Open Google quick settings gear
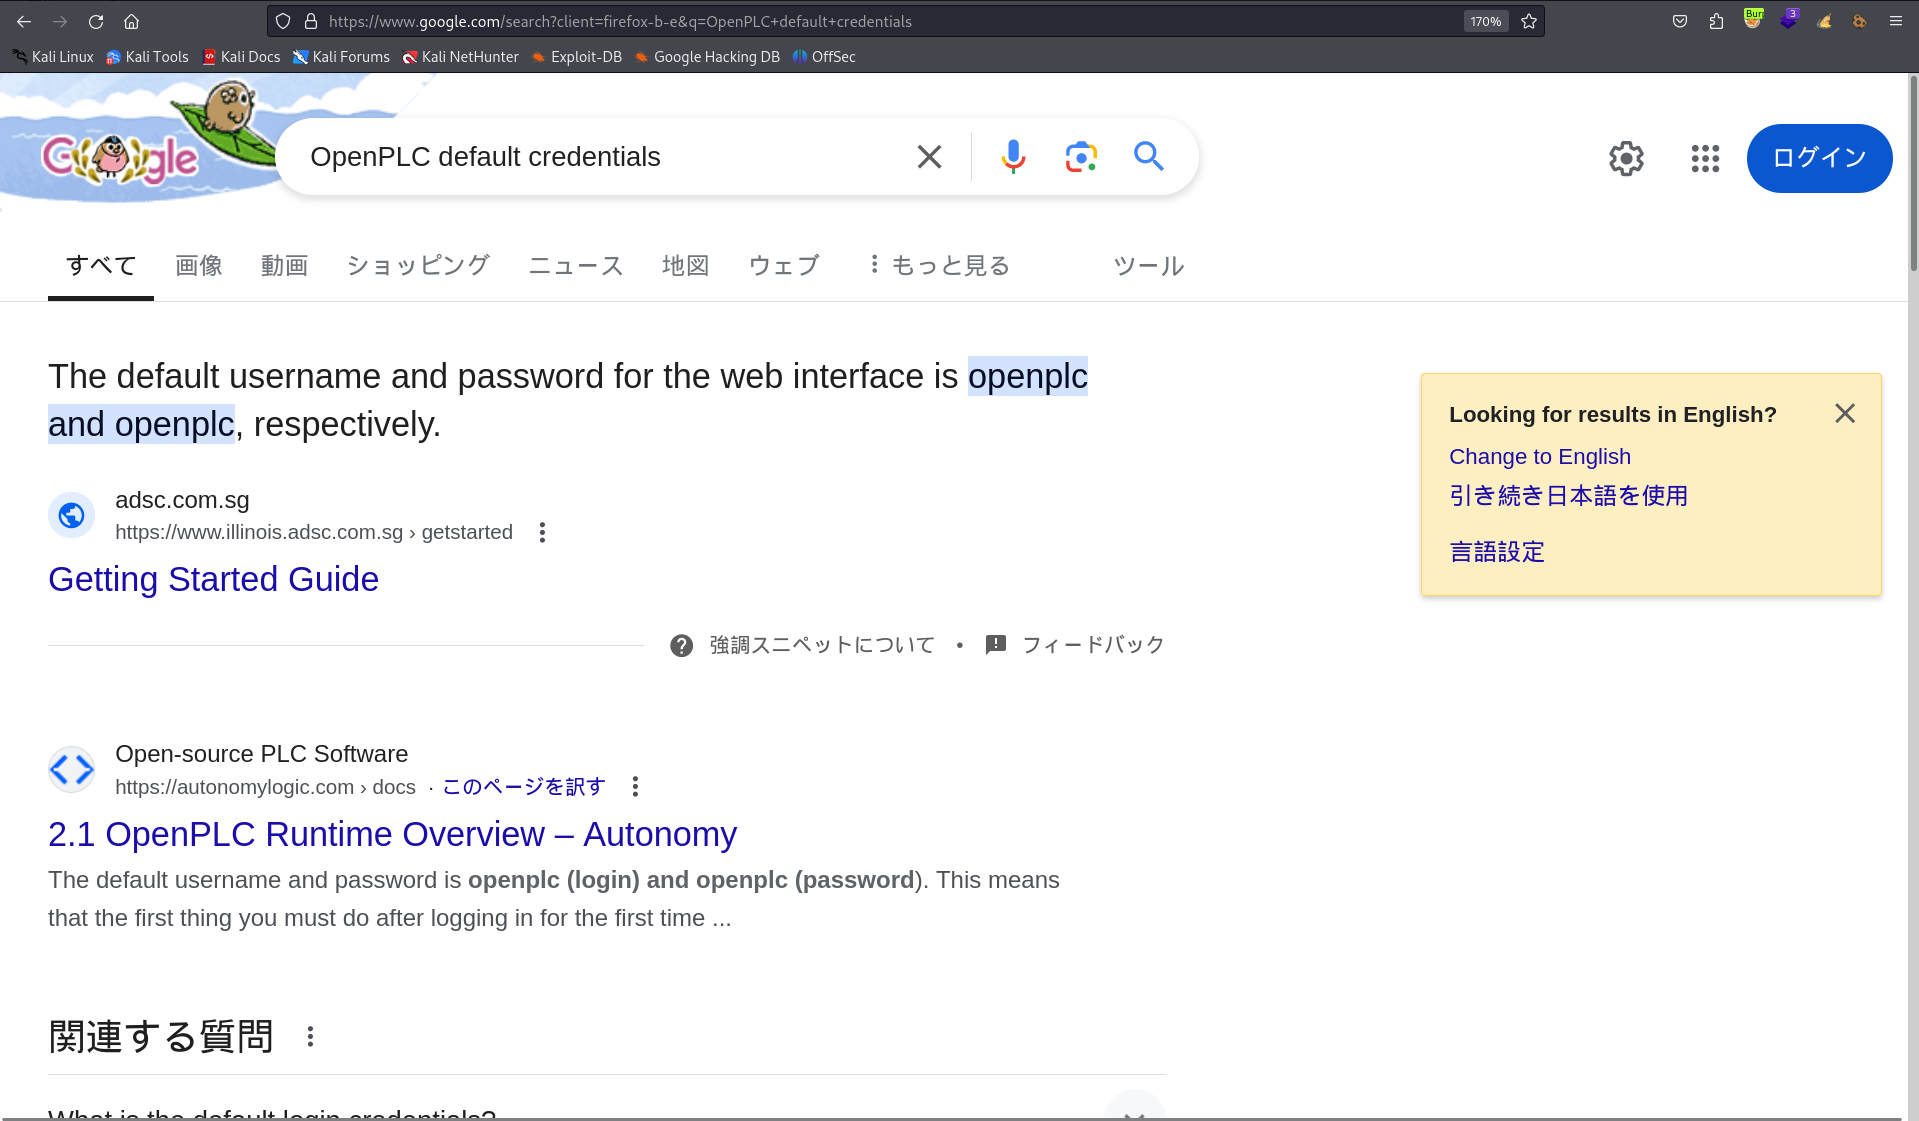This screenshot has width=1919, height=1121. pyautogui.click(x=1625, y=158)
